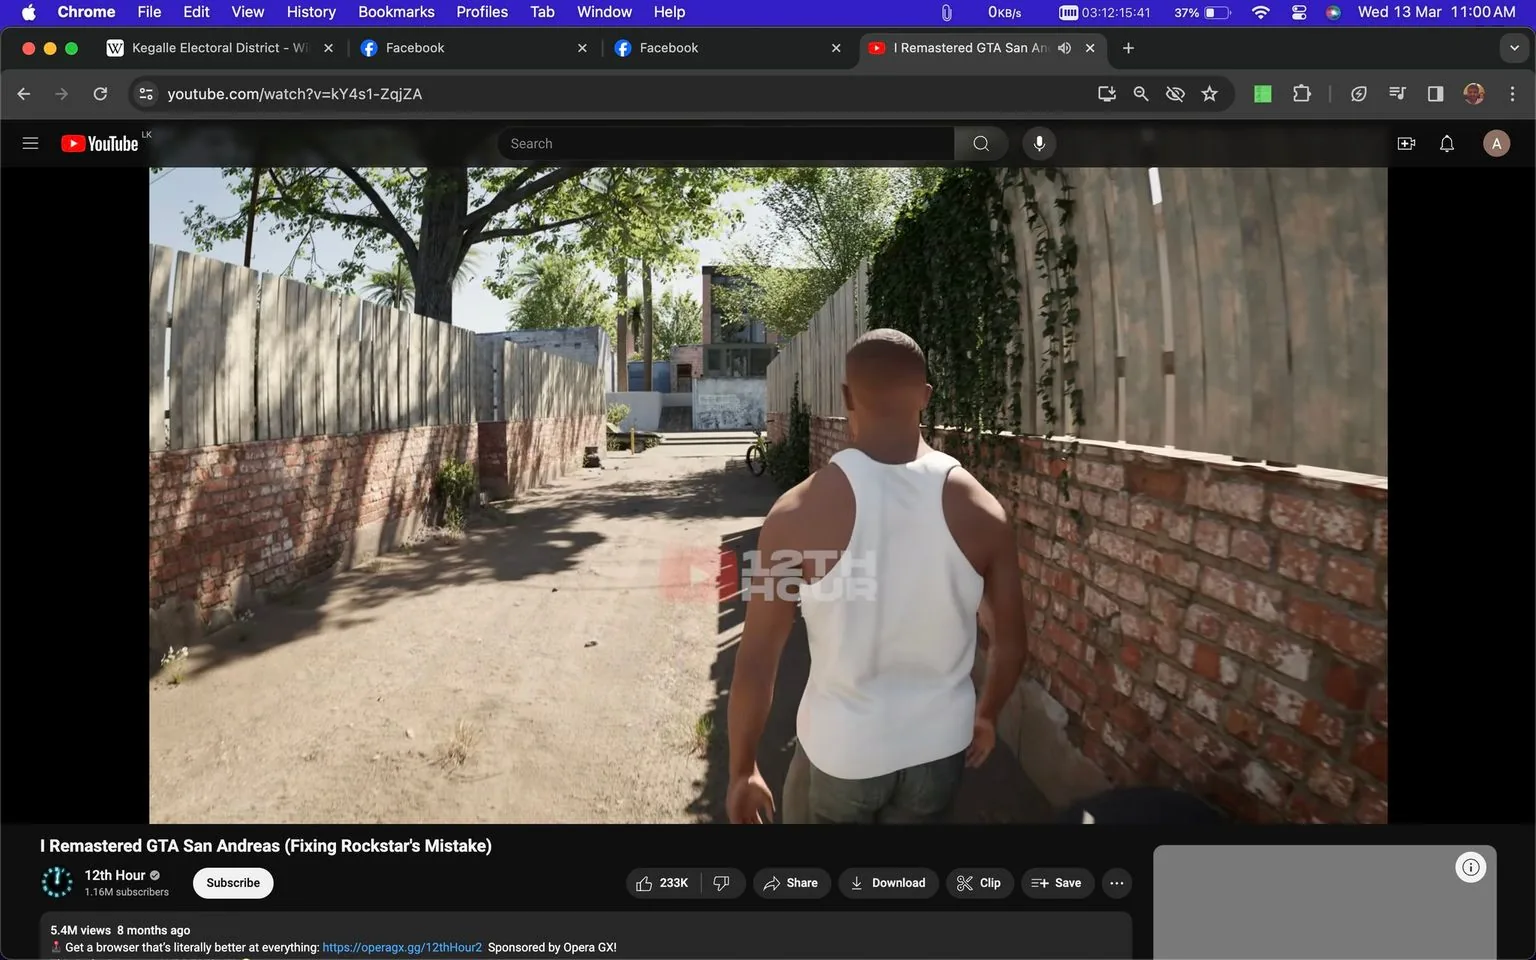Open the Create button on YouTube header
Screen dimensions: 1536x960
tap(1406, 143)
